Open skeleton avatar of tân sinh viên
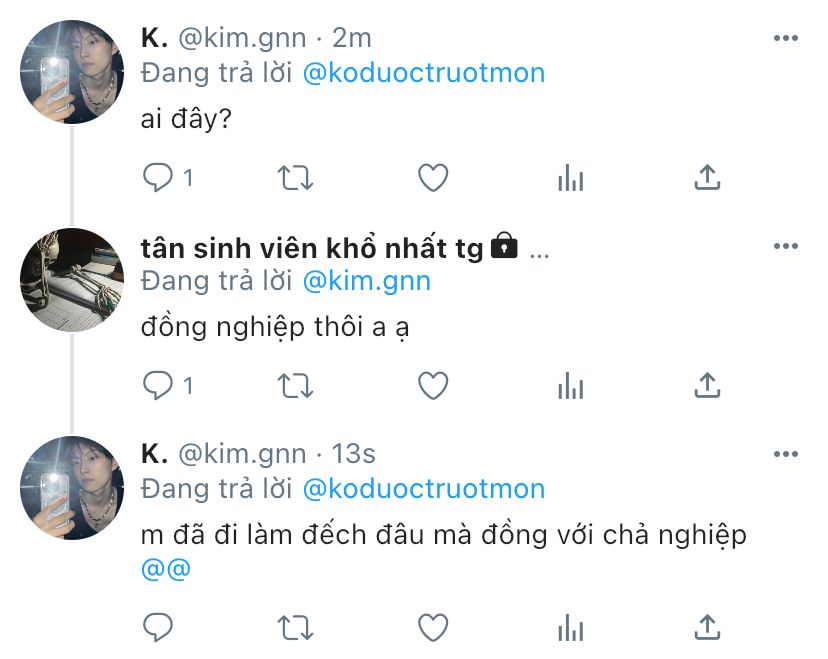Viewport: 828px width, 659px height. point(72,280)
